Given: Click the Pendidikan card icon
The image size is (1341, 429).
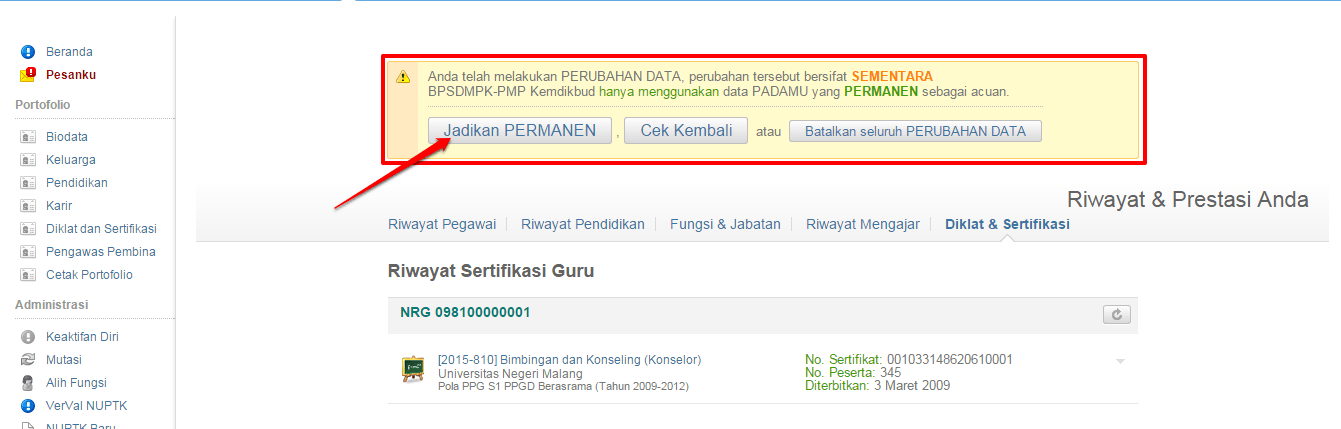Looking at the screenshot, I should 28,183.
